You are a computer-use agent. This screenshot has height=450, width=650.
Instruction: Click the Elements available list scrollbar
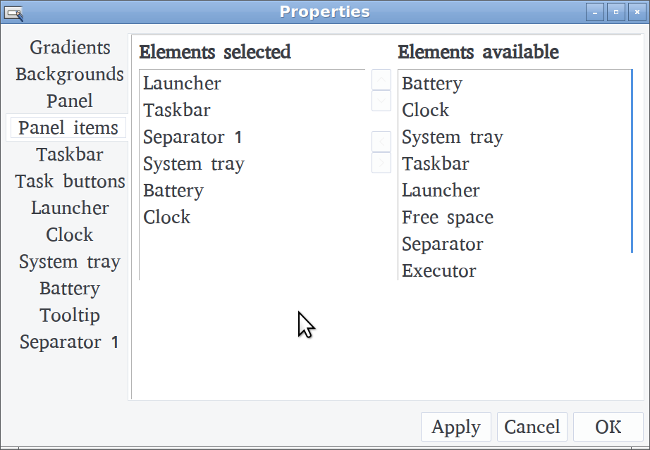[632, 160]
